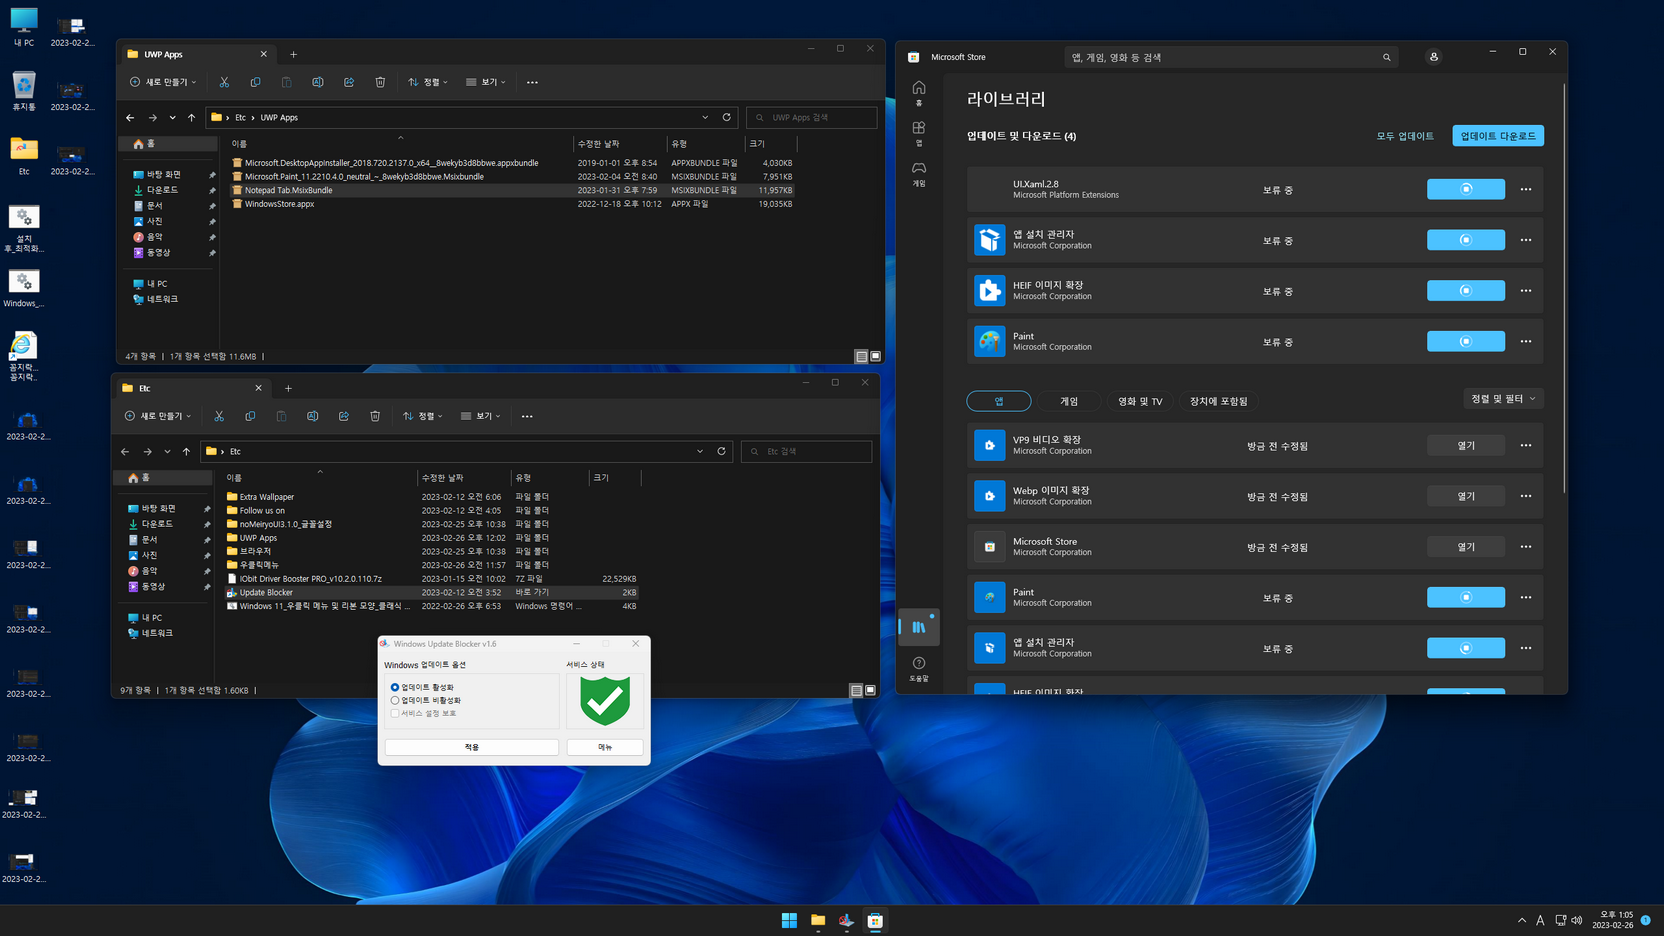Click the Microsoft Store vertical scrollbar
This screenshot has height=936, width=1664.
point(1564,288)
